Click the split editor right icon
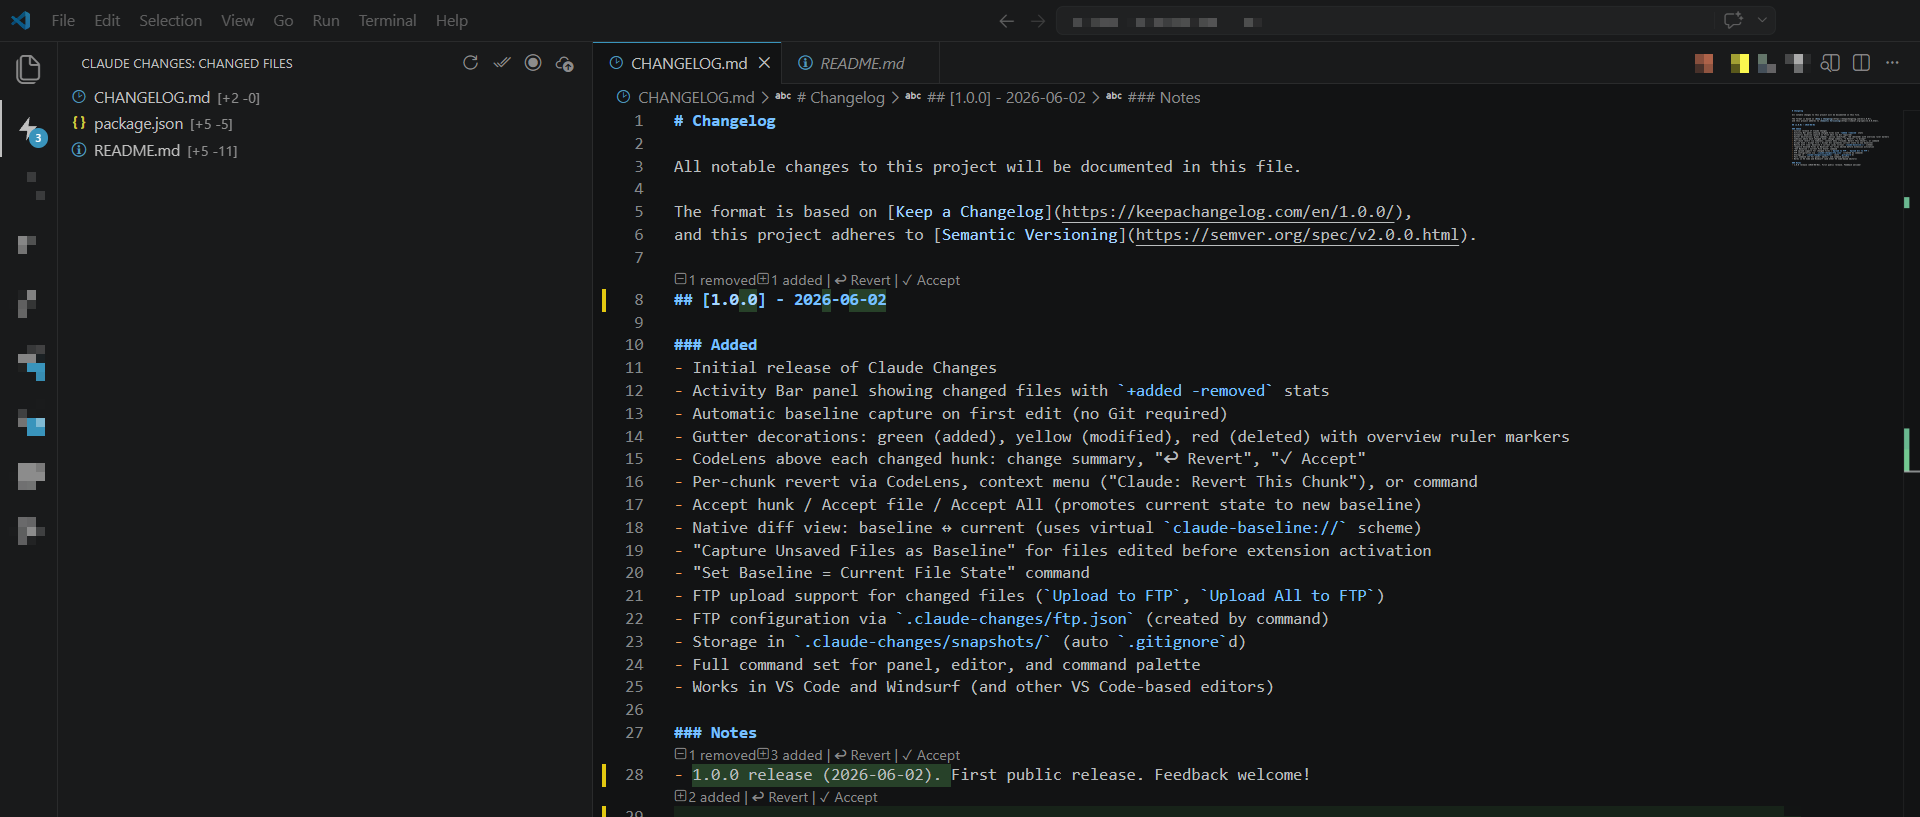Image resolution: width=1920 pixels, height=817 pixels. (x=1861, y=63)
